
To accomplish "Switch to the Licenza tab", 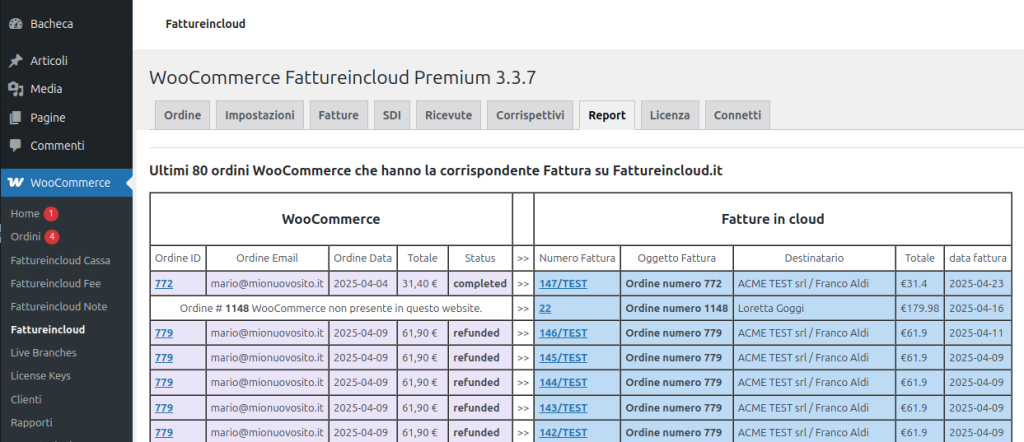I will point(669,116).
